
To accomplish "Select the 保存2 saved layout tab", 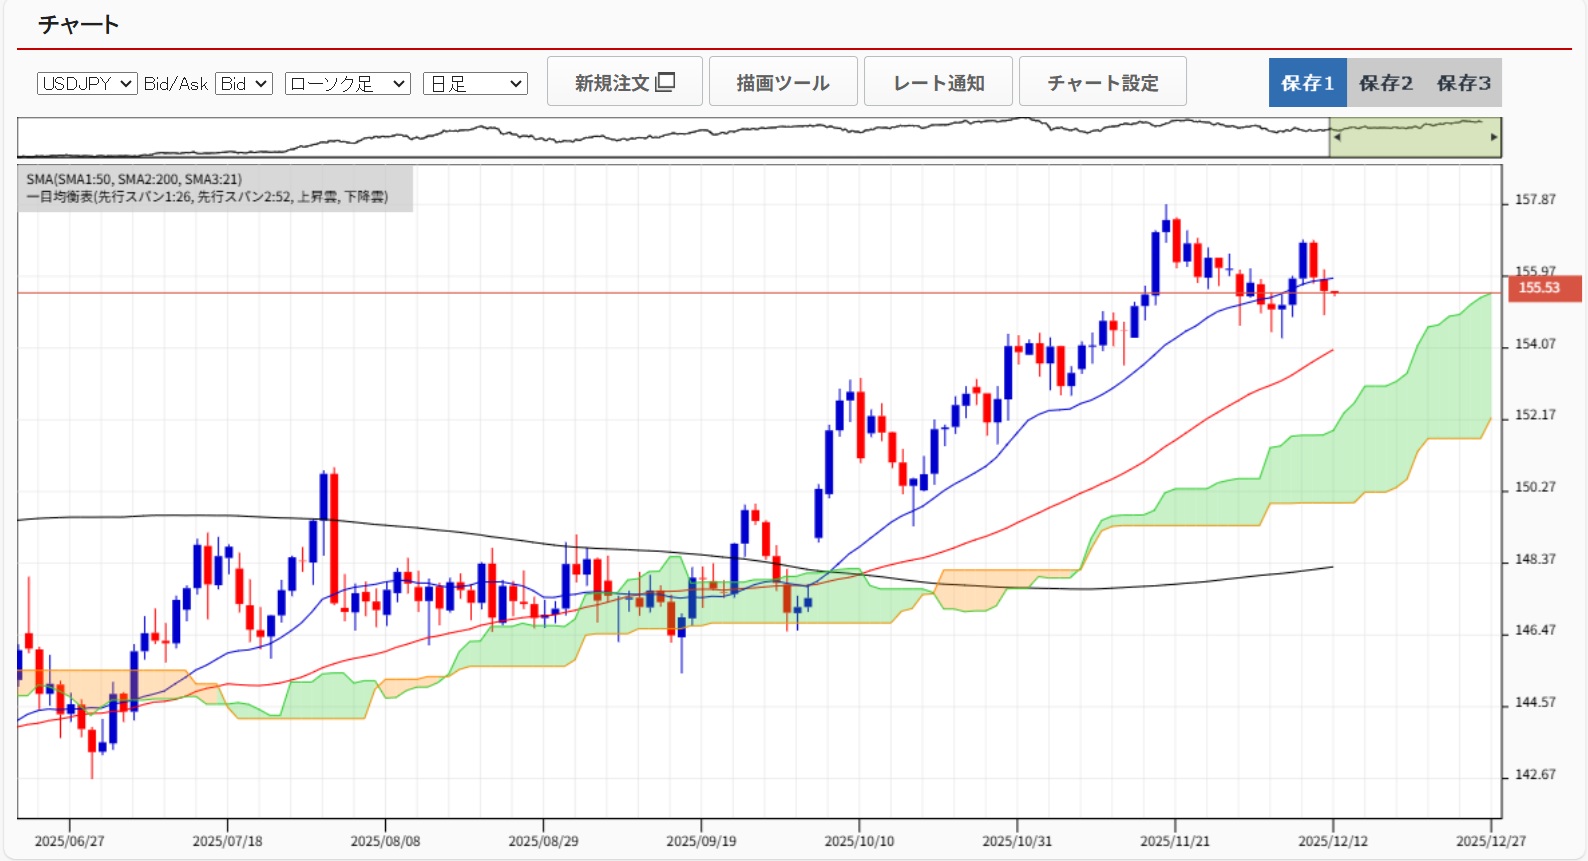I will pyautogui.click(x=1385, y=83).
